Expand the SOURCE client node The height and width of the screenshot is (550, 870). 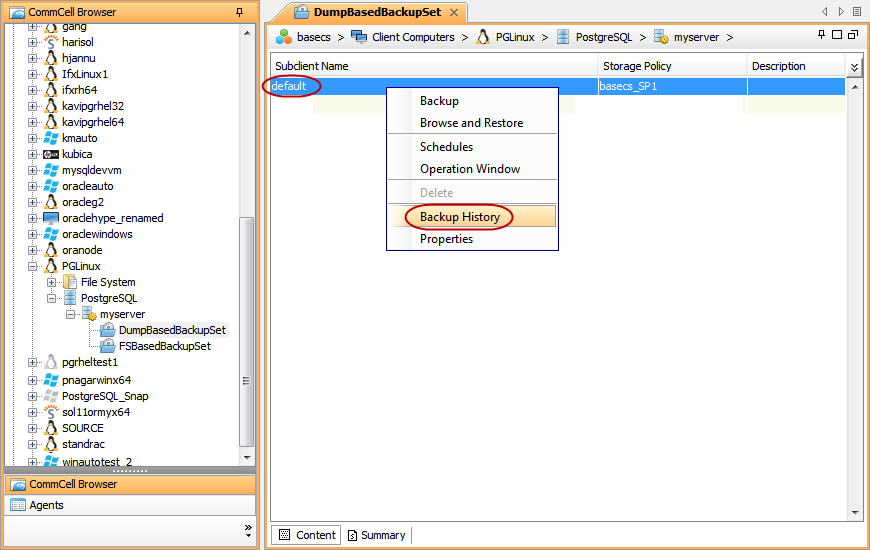tap(33, 428)
